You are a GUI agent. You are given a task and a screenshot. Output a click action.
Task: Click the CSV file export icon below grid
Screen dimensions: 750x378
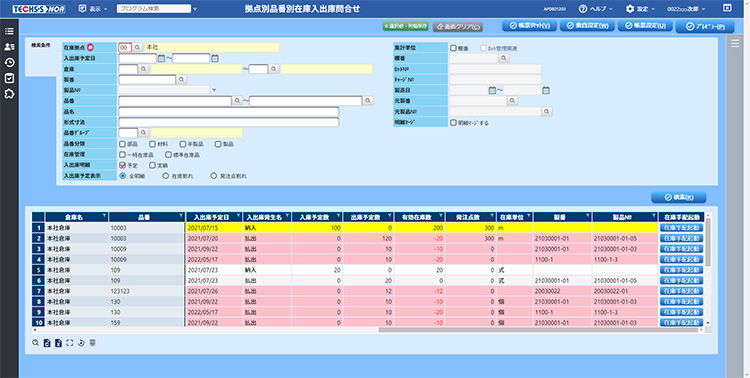click(x=47, y=343)
